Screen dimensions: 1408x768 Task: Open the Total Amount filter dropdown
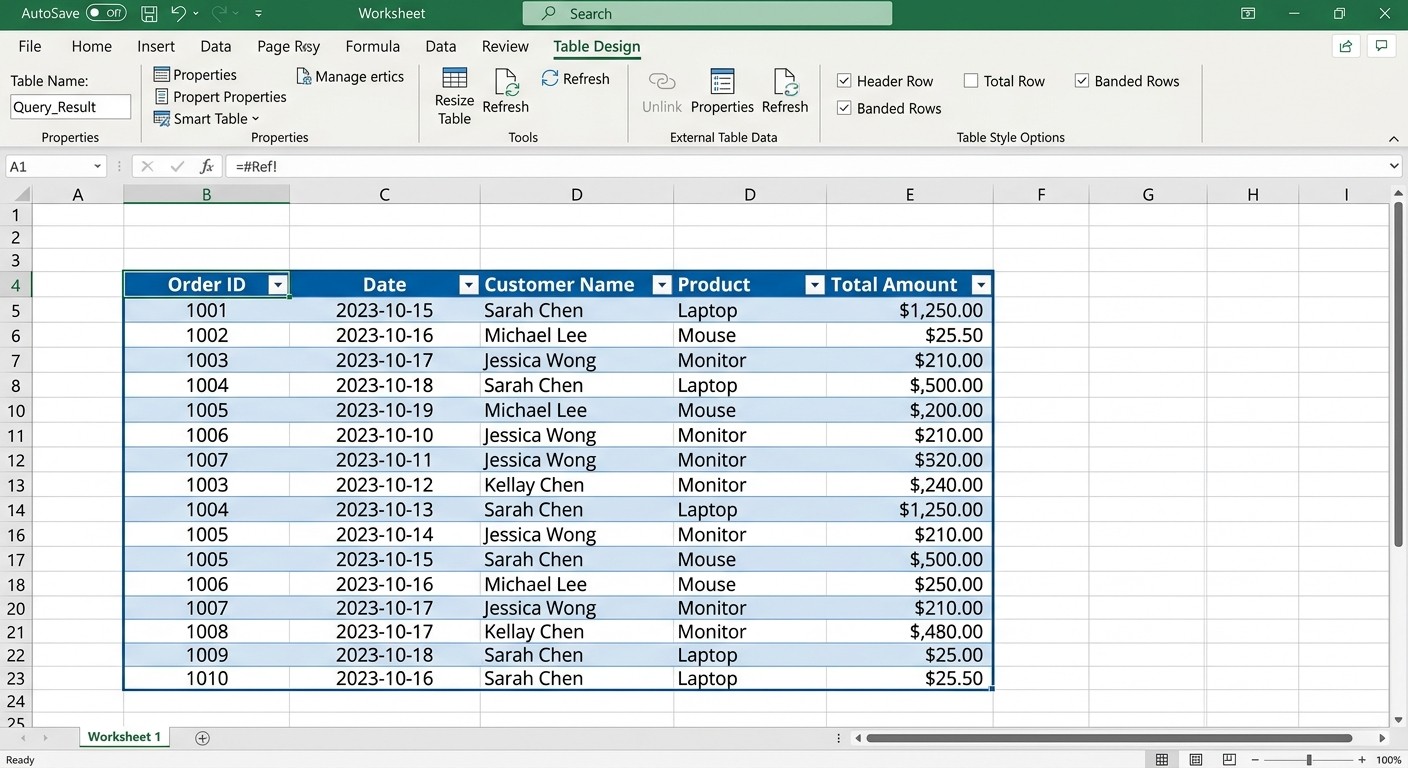(x=981, y=285)
